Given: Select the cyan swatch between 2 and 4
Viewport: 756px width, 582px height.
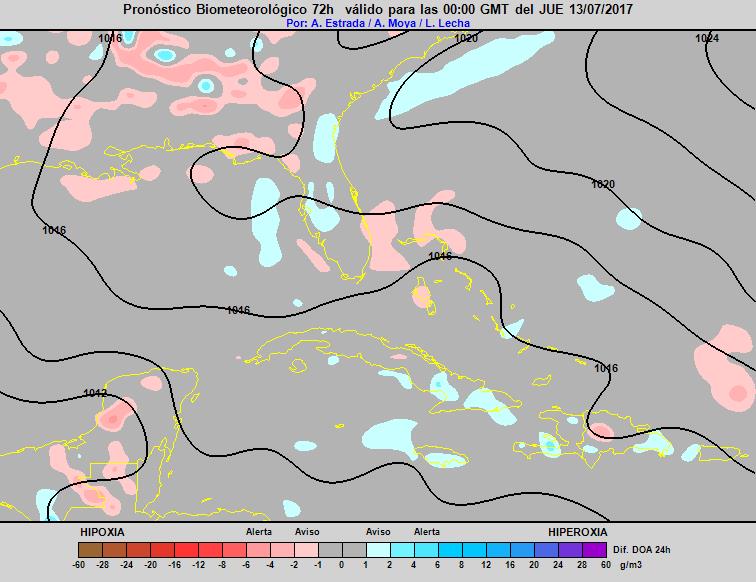Looking at the screenshot, I should [403, 550].
